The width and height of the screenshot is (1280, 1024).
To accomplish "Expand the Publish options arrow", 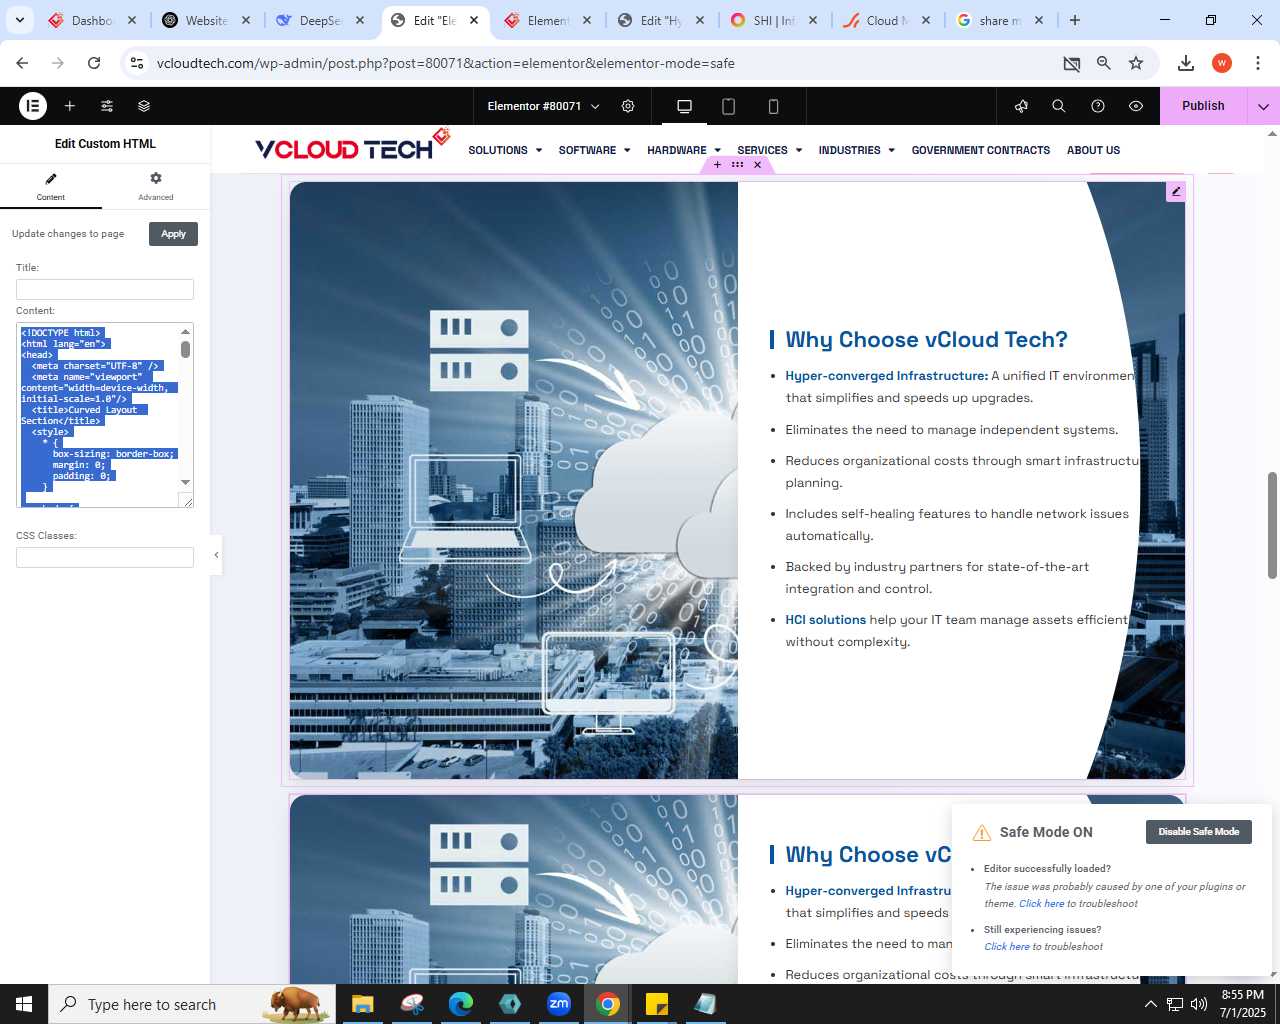I will point(1263,106).
